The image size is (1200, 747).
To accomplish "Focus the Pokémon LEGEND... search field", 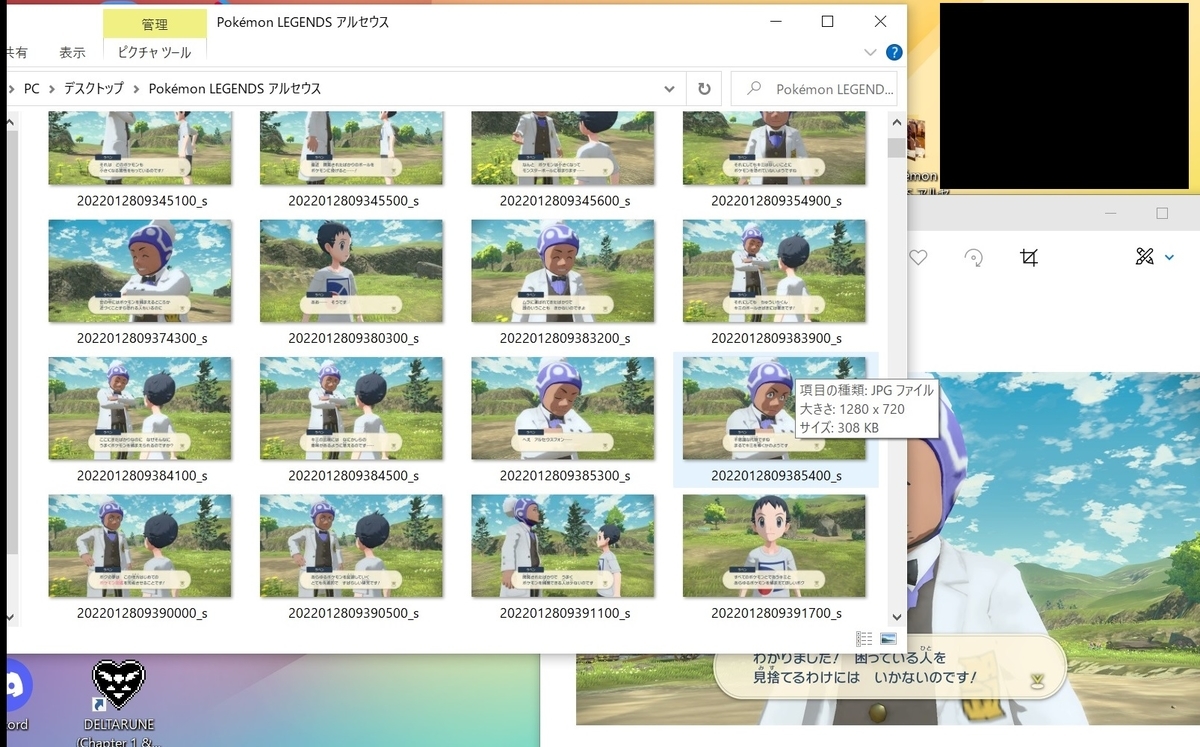I will 814,88.
